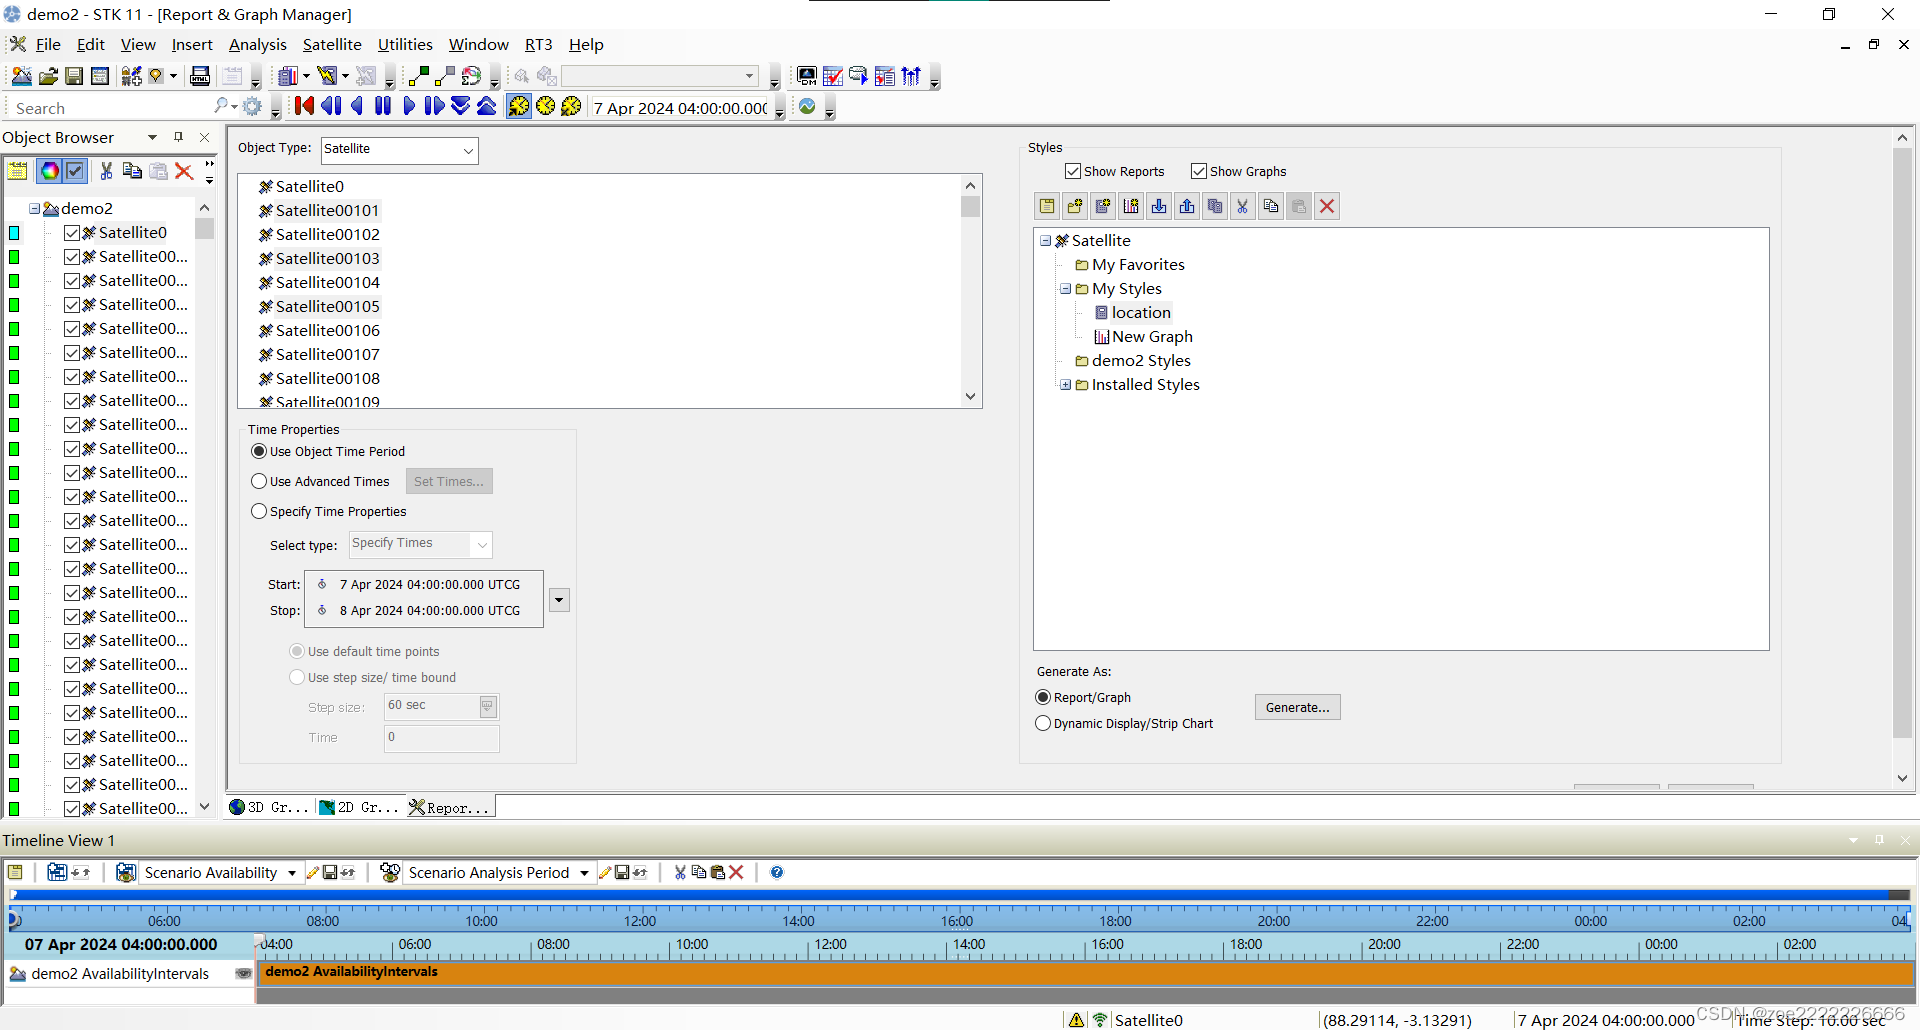1920x1030 pixels.
Task: Uncheck Satellite0 in Object Browser
Action: tap(72, 232)
